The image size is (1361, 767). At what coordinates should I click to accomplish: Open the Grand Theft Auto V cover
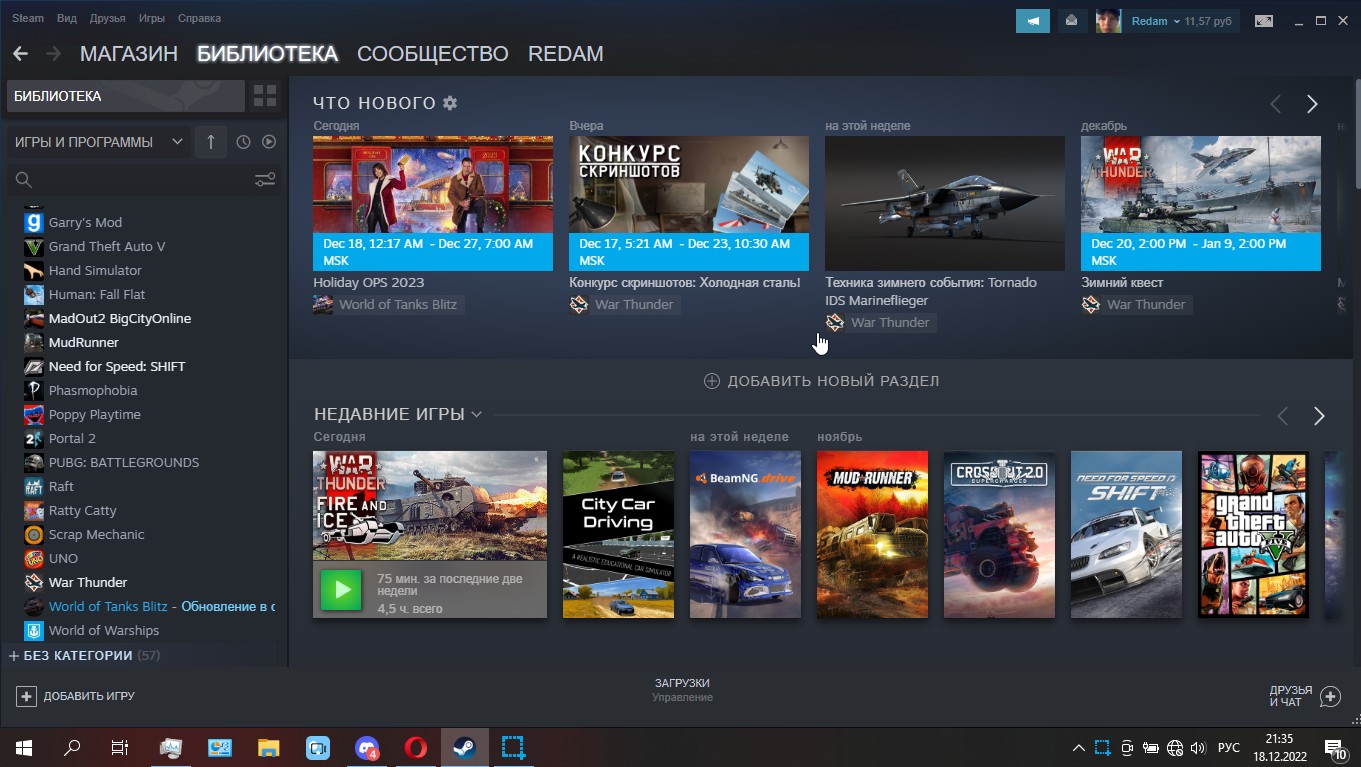(1253, 534)
